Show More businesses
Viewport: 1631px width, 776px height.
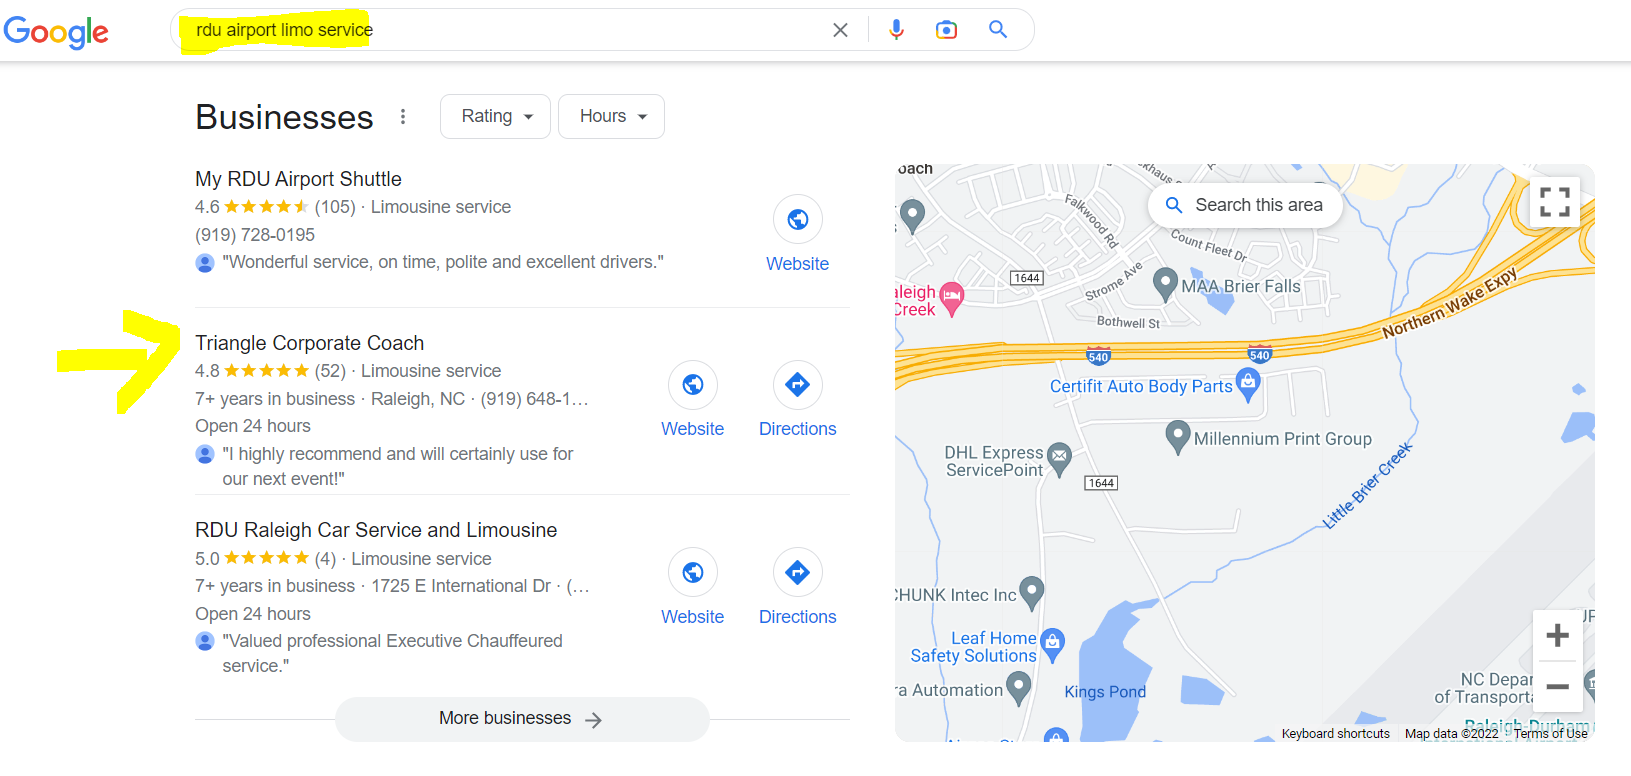pyautogui.click(x=521, y=719)
